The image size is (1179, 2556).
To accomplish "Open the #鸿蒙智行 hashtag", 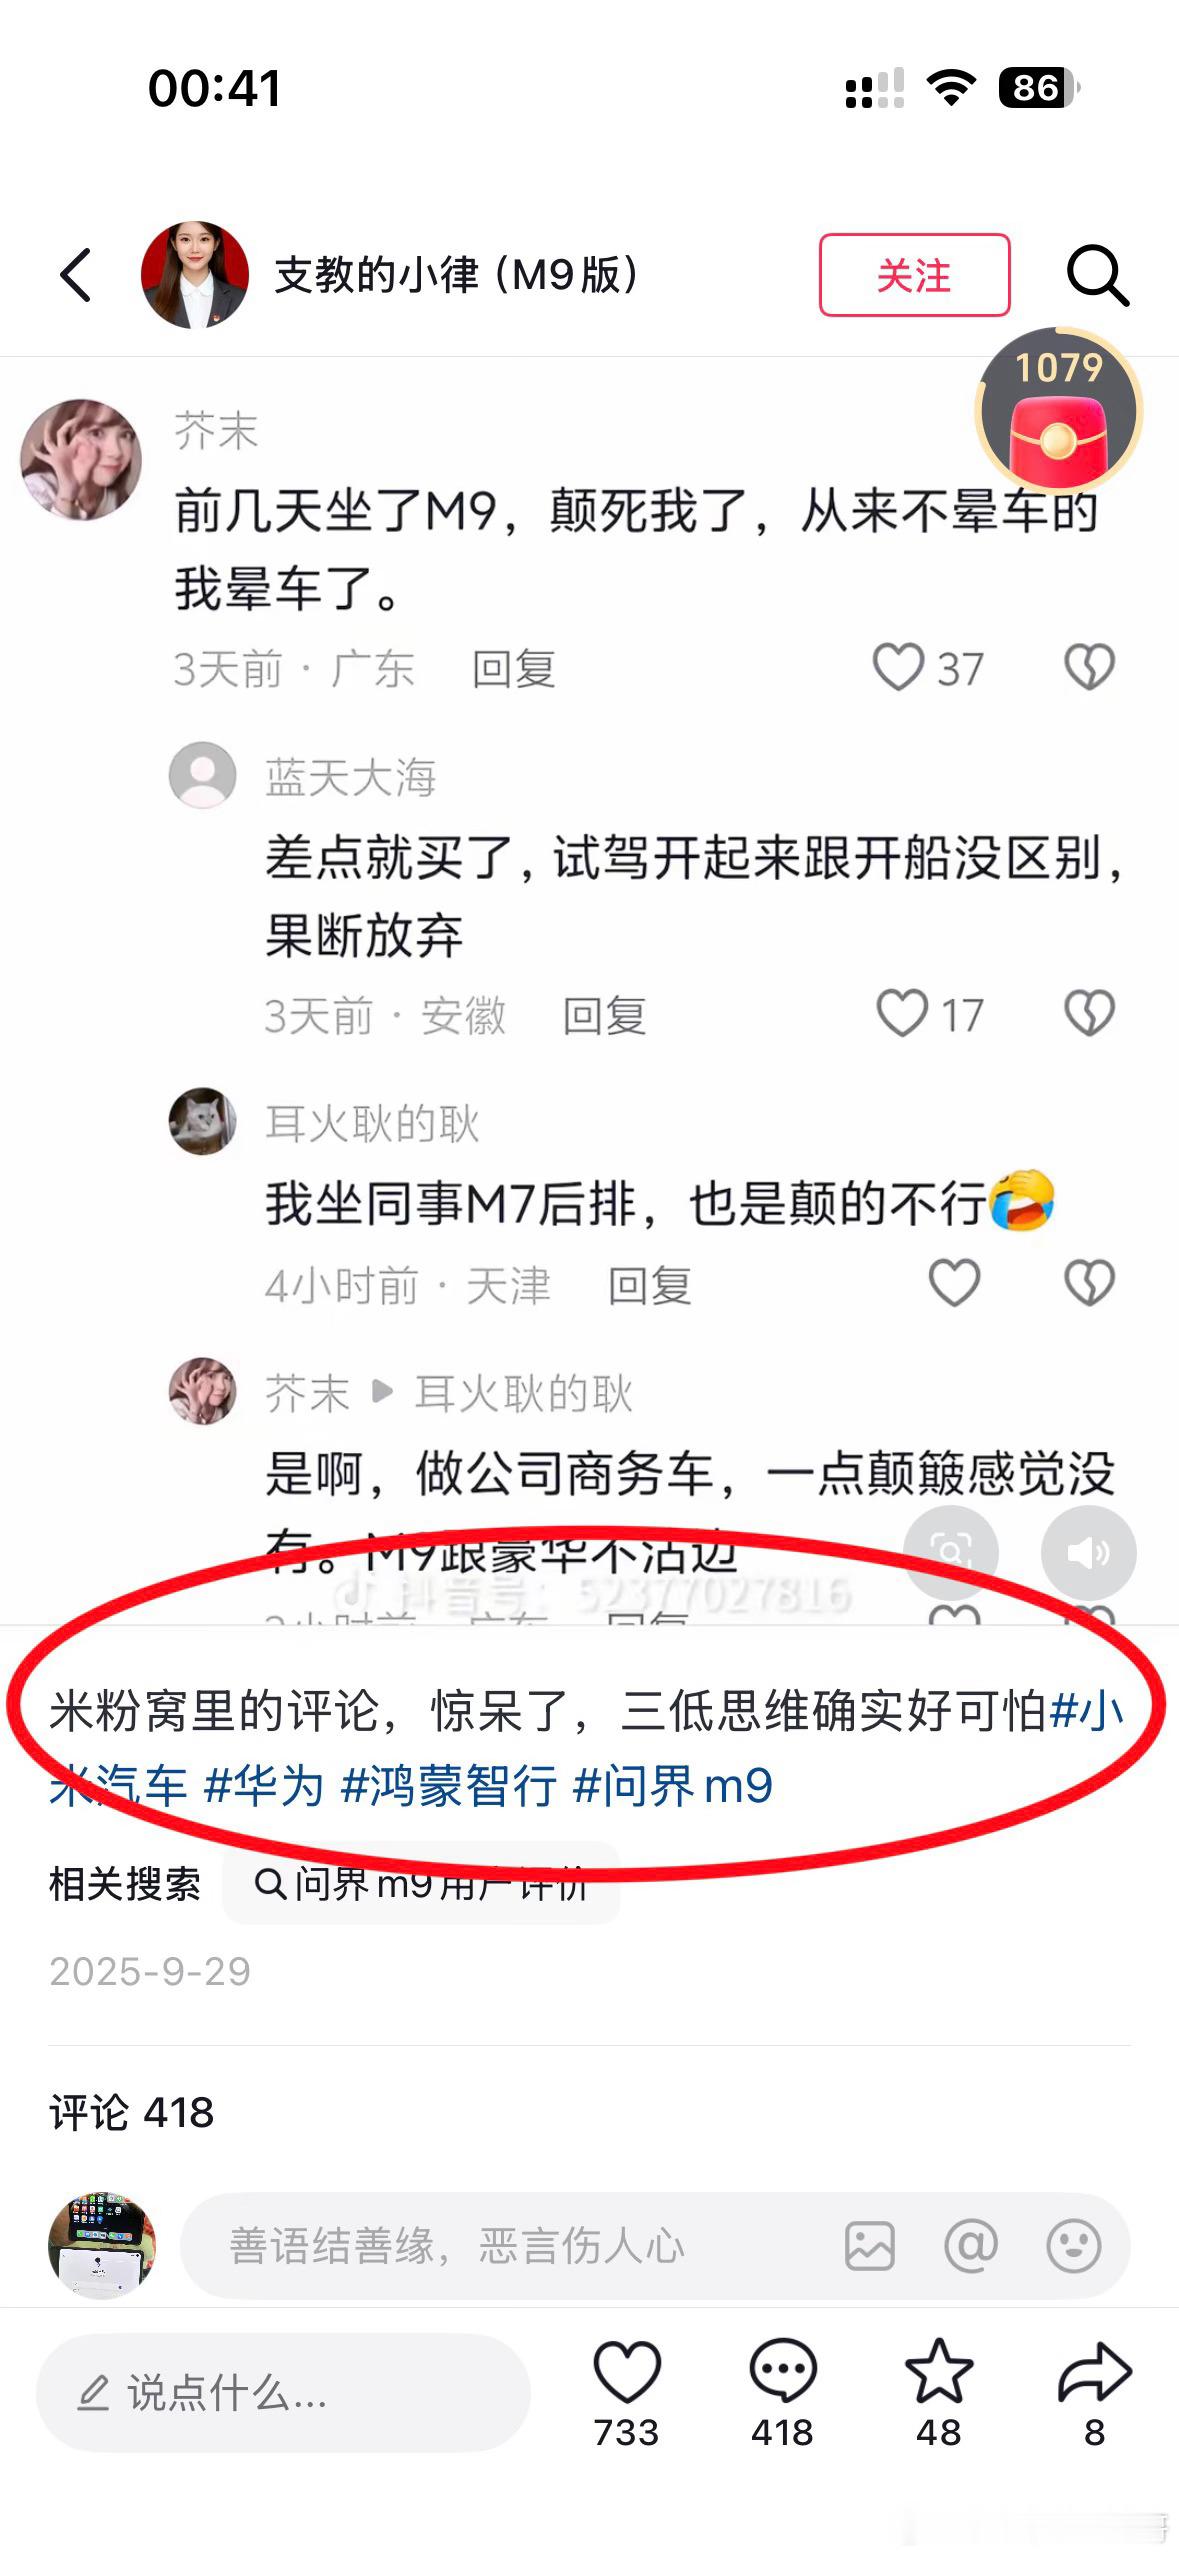I will click(x=448, y=1786).
